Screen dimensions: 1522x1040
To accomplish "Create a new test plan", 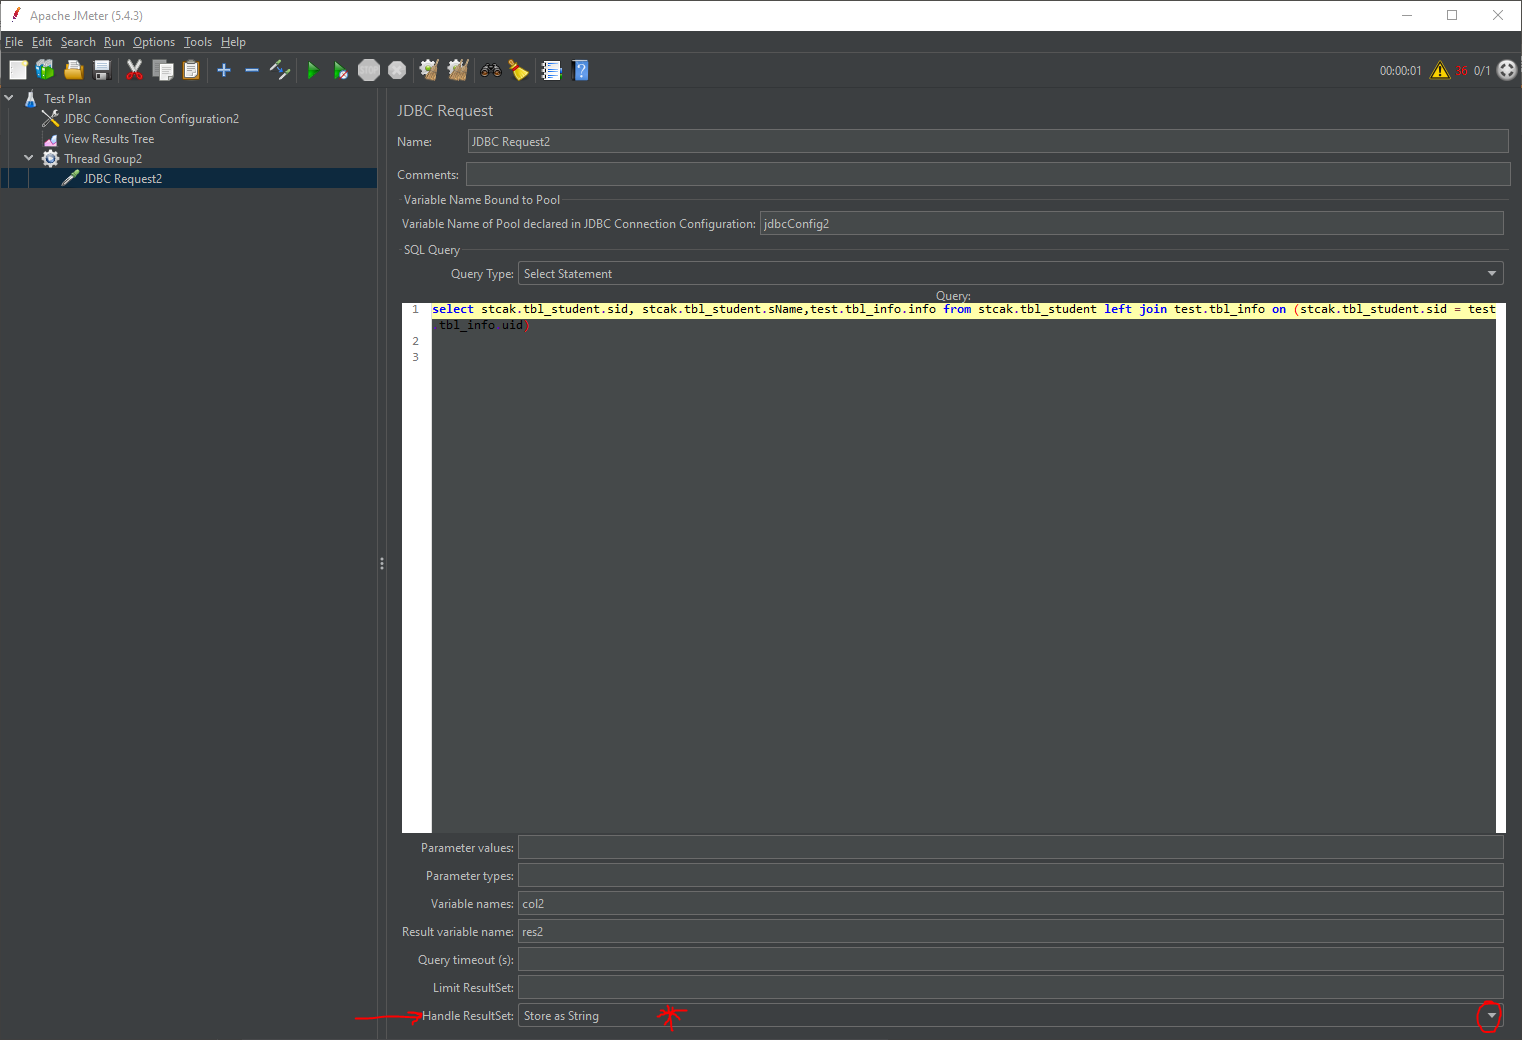I will point(18,70).
